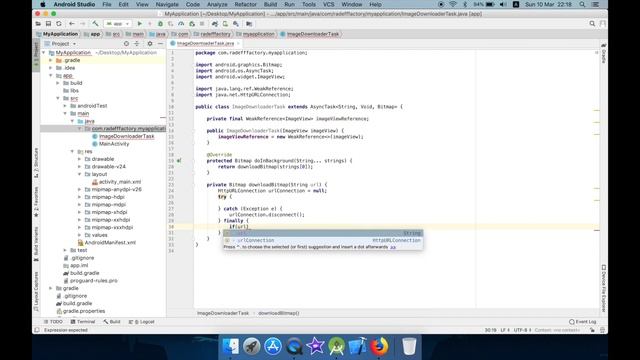640x360 pixels.
Task: Open Project panel settings gear
Action: click(x=150, y=44)
